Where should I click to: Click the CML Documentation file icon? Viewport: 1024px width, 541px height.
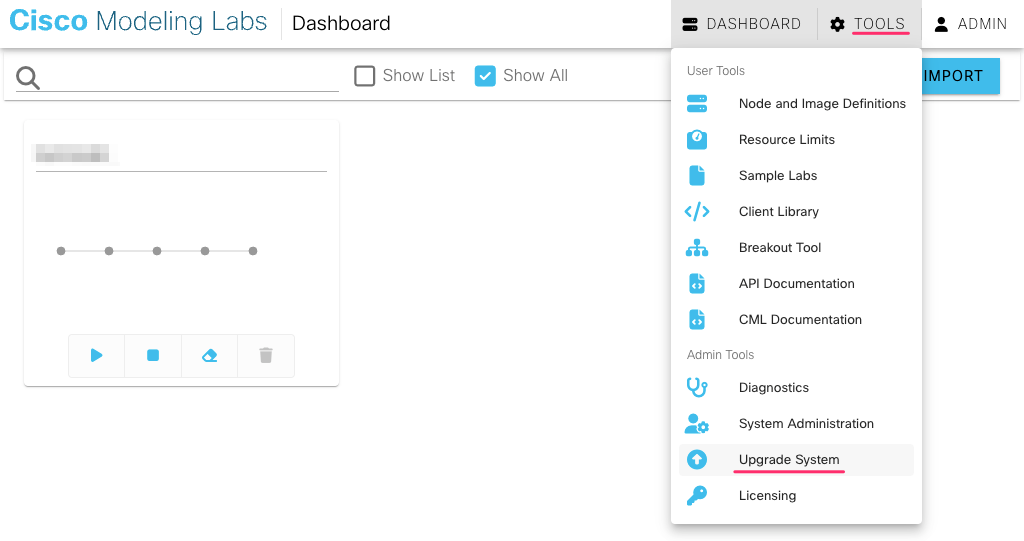point(697,320)
